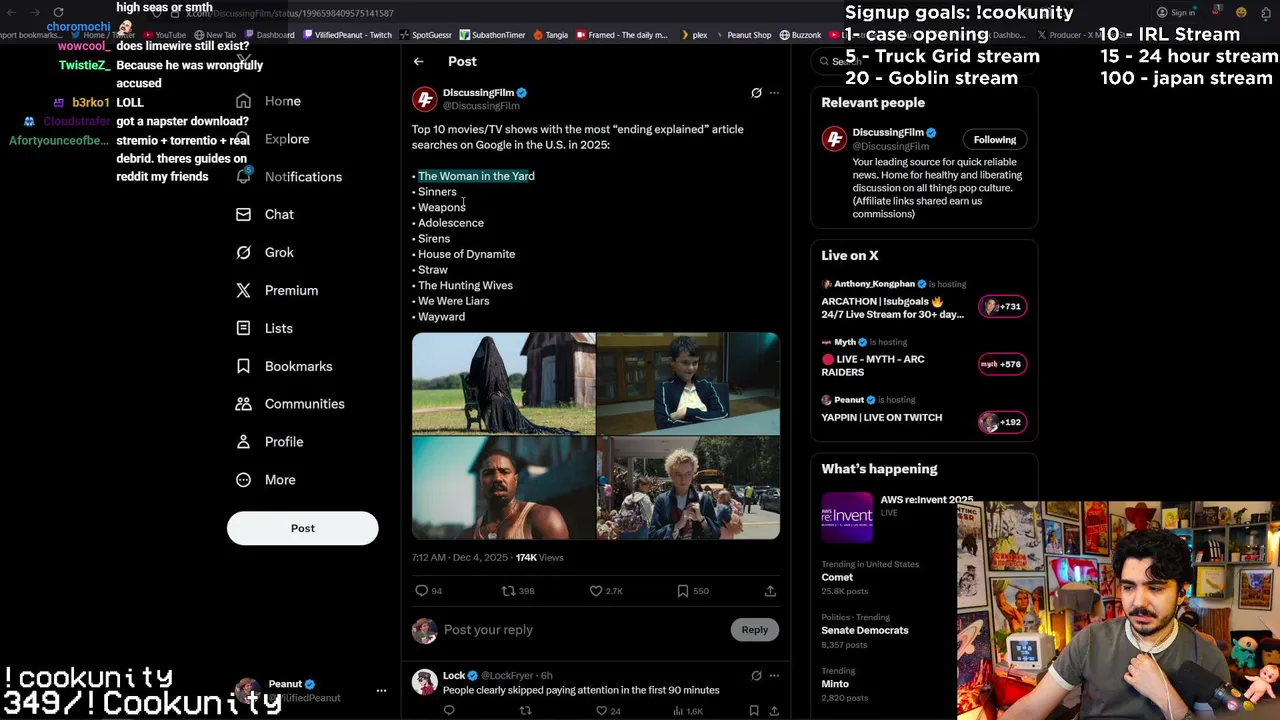
Task: Click the browser address bar URL
Action: click(290, 13)
